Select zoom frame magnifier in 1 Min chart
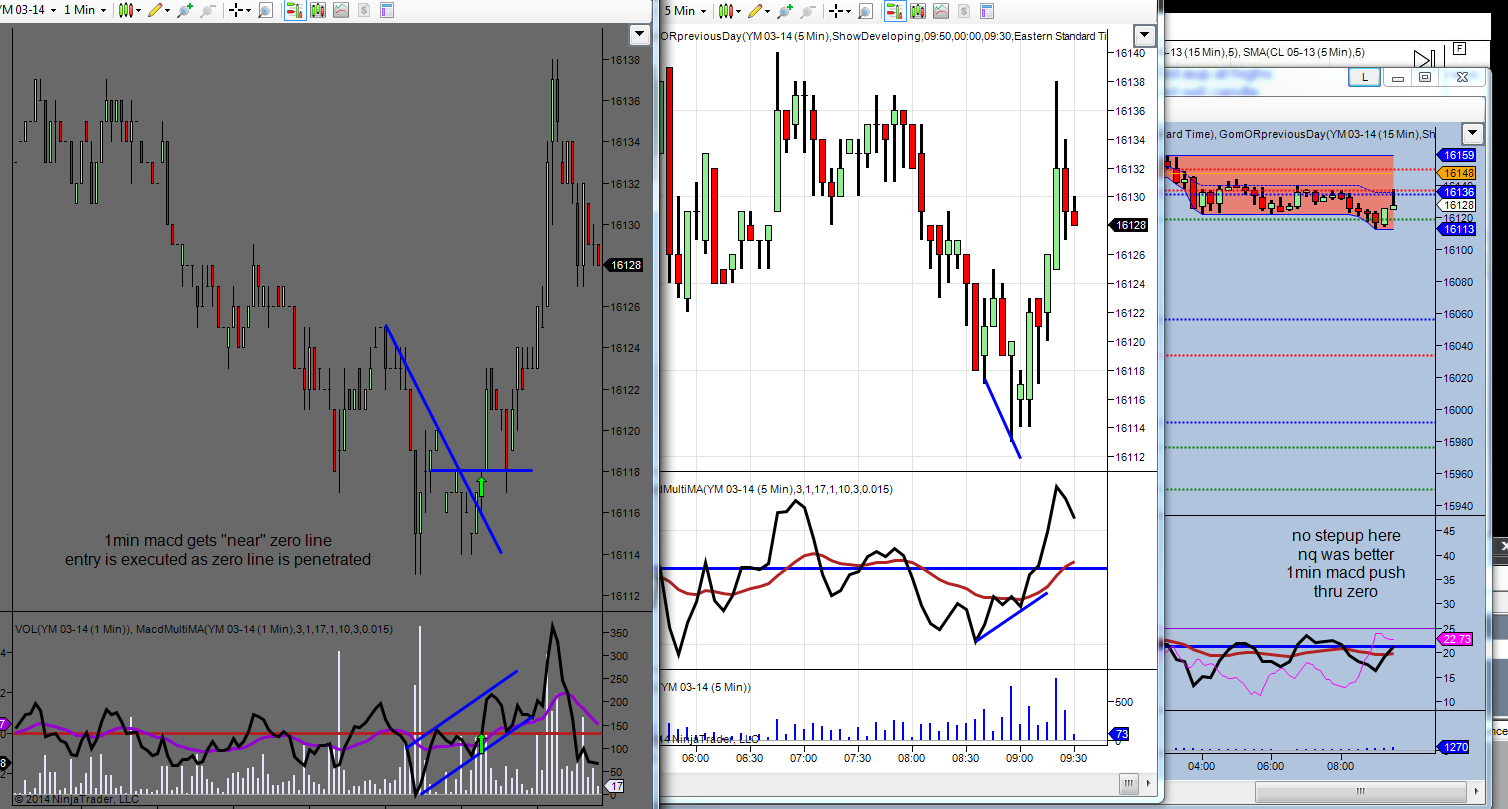 [x=265, y=10]
